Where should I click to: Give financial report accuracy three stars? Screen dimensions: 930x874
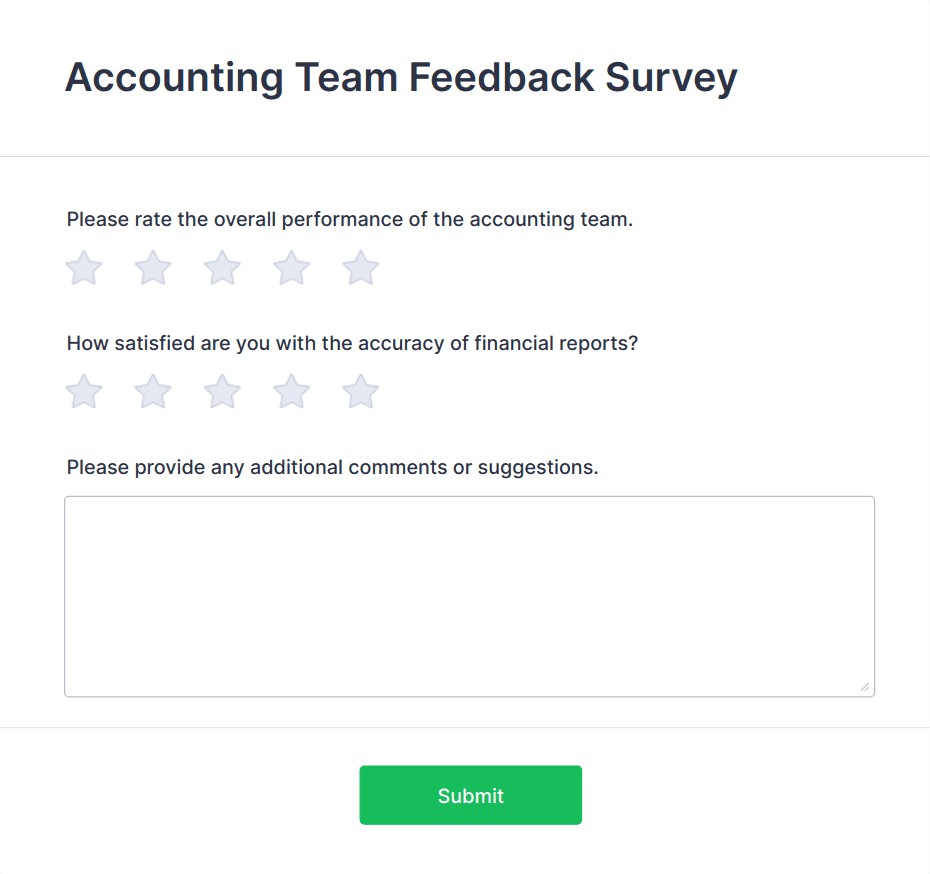(x=222, y=392)
